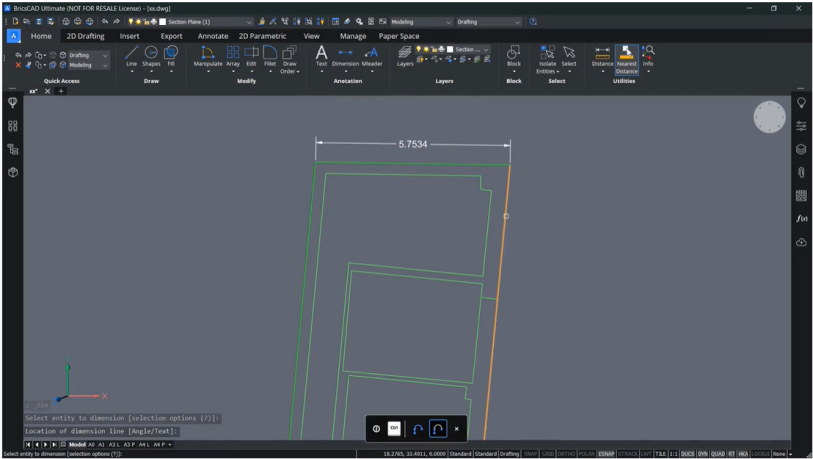Open the Shapes tool
This screenshot has width=813, height=459.
coord(151,56)
